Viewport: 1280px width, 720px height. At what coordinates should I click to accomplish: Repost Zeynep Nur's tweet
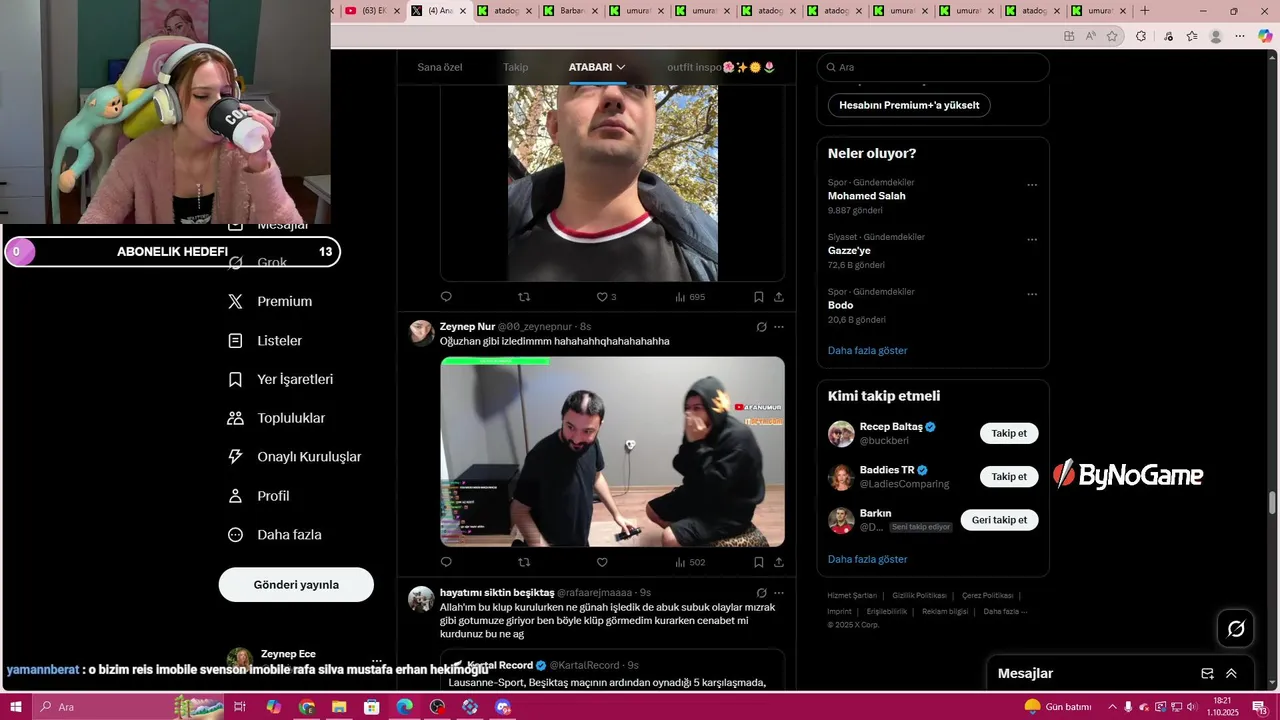pyautogui.click(x=524, y=562)
